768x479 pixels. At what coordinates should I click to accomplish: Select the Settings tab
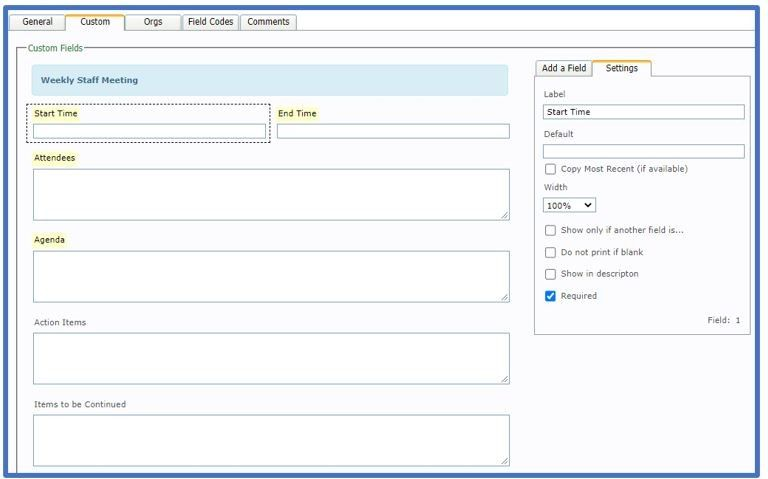pos(622,68)
